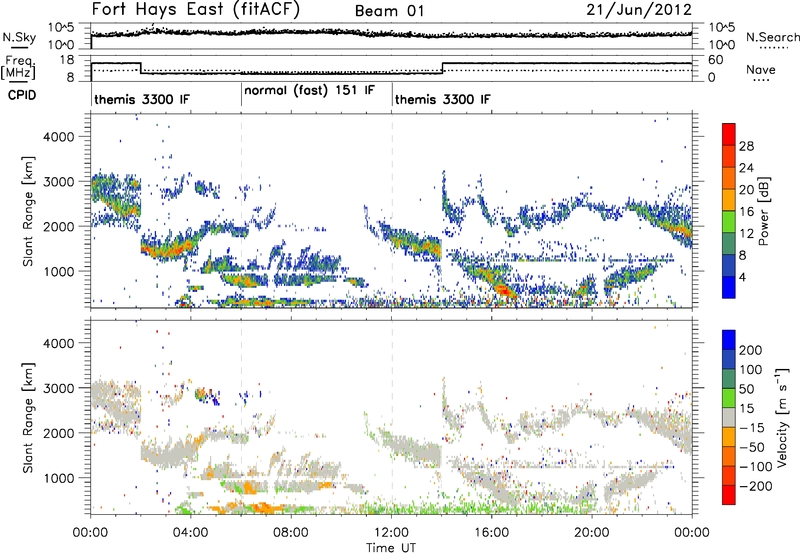Pick the blue top segment of Velocity bar
This screenshot has height=554, width=800.
point(729,340)
